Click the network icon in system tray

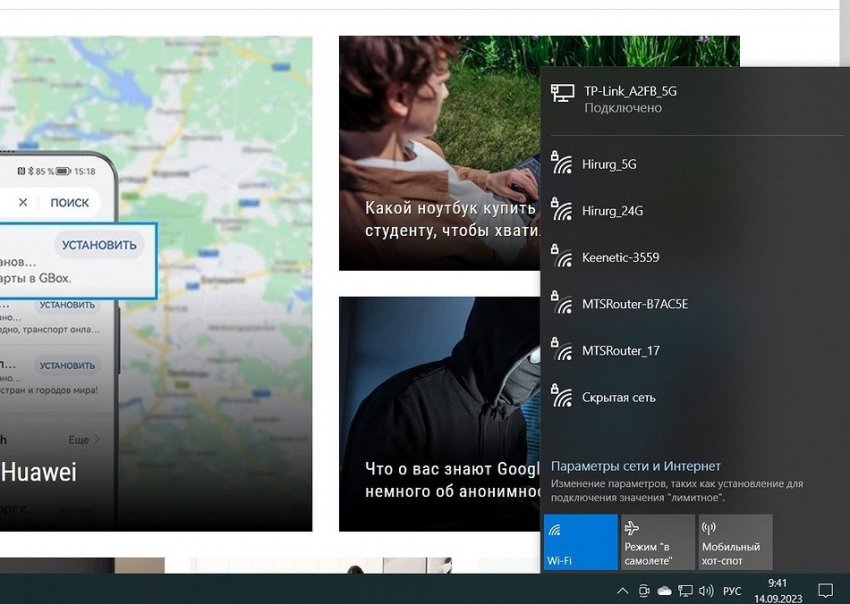[686, 590]
